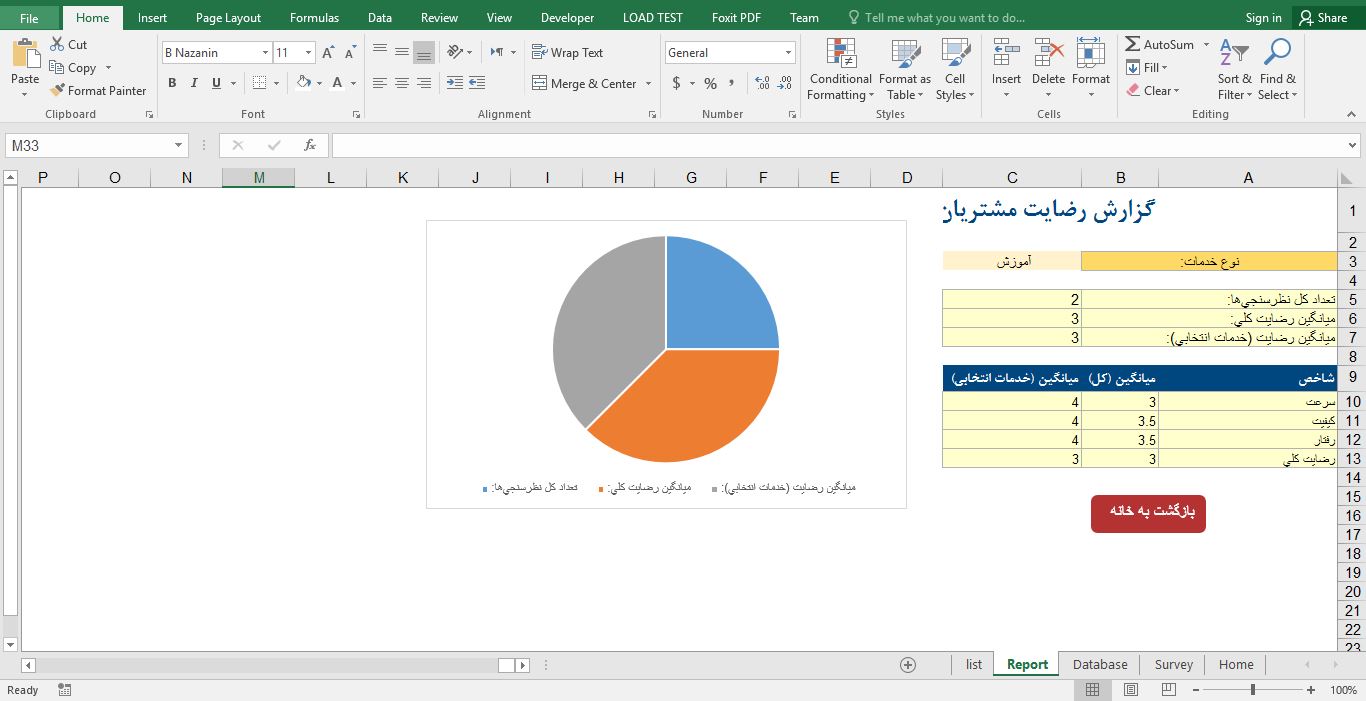
Task: Toggle Italic formatting
Action: point(194,83)
